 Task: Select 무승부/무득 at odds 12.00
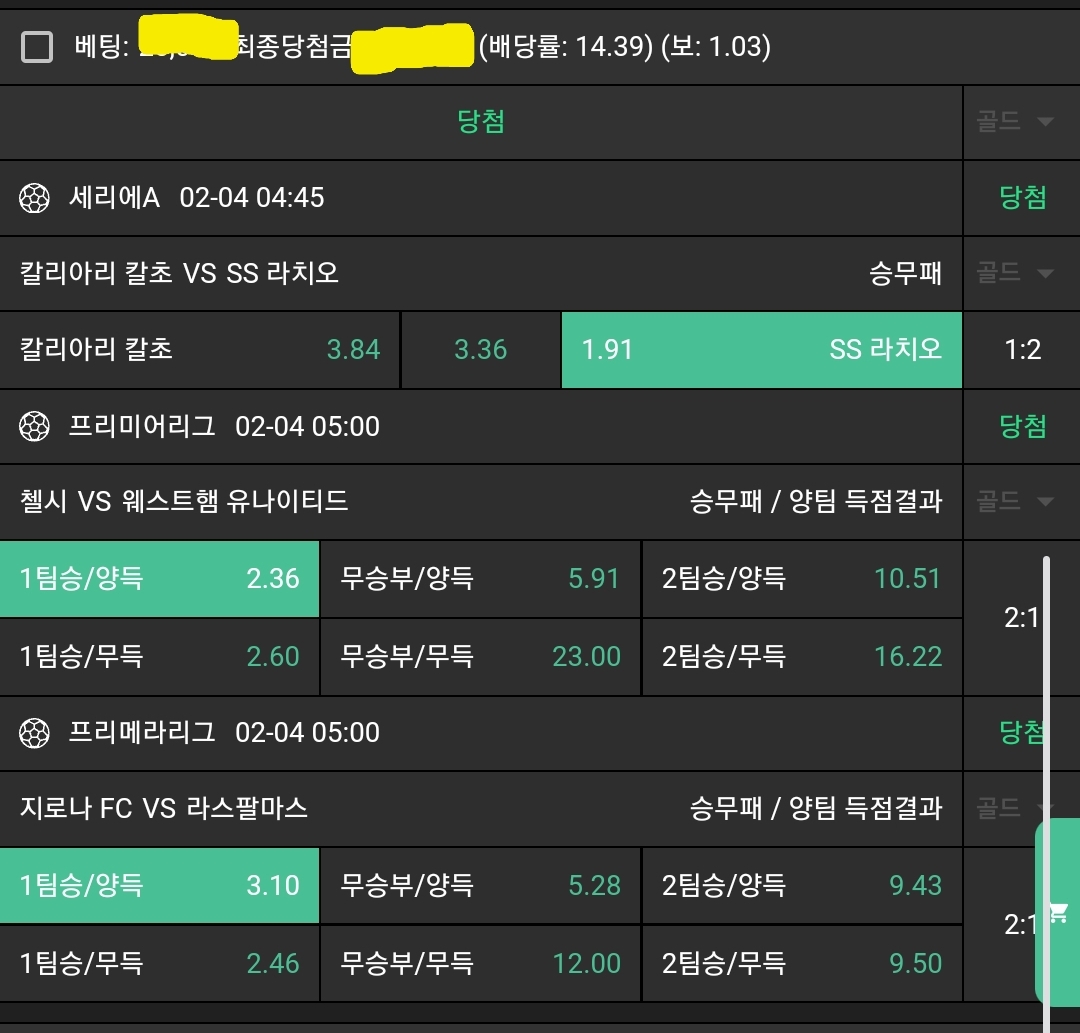pos(480,963)
